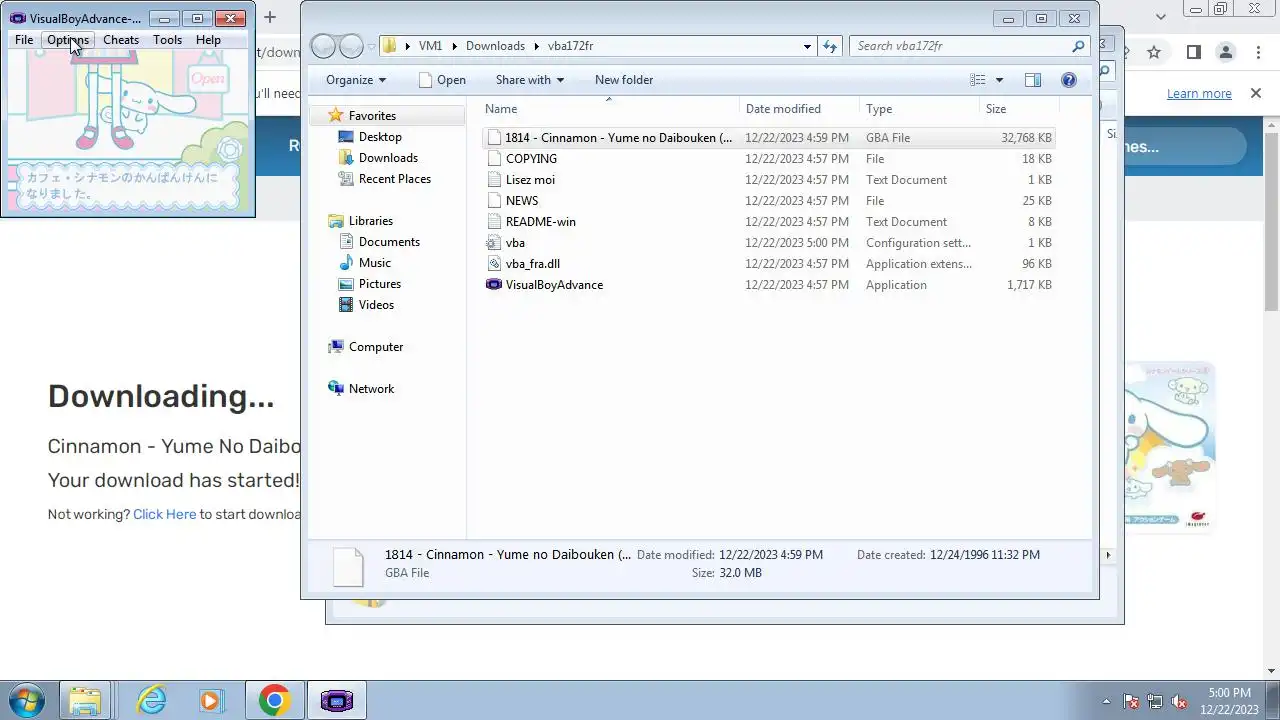
Task: Select the README-win document
Action: point(768,222)
